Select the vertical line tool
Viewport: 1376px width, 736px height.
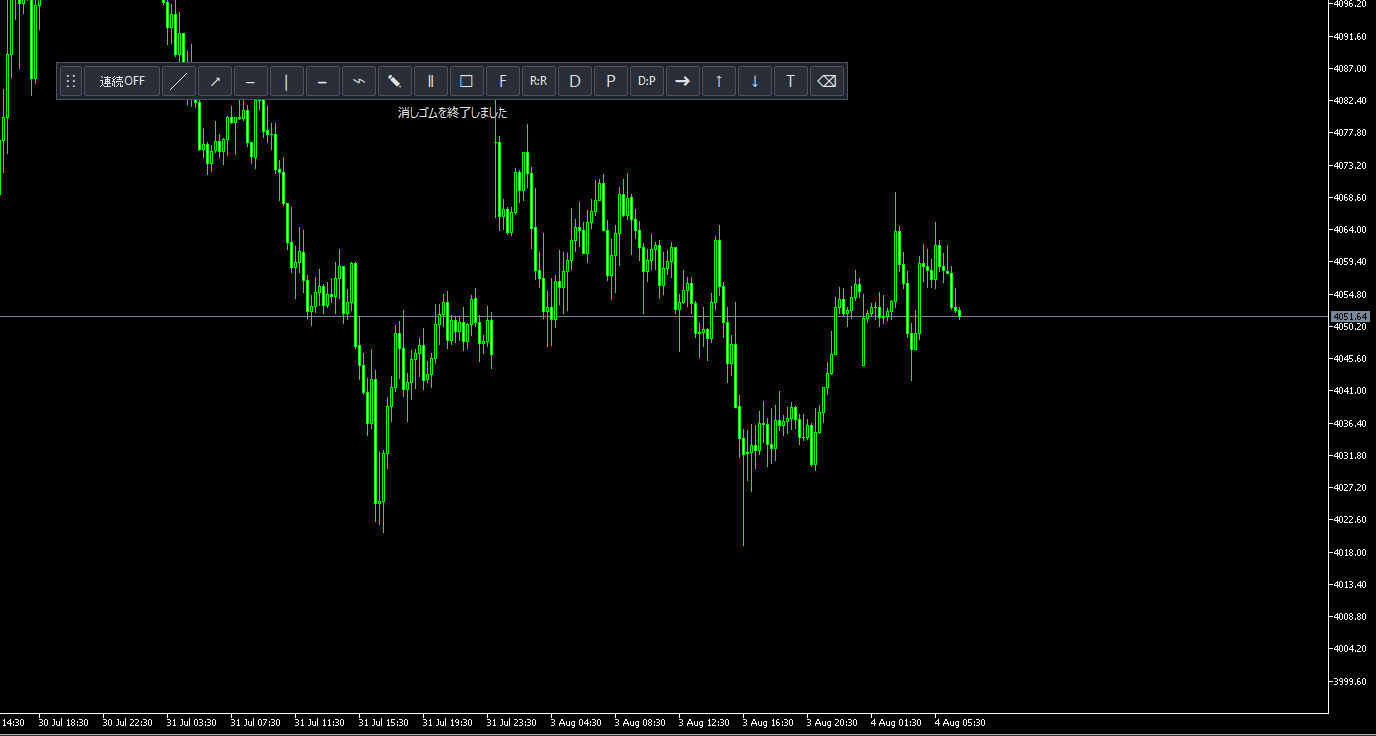[x=287, y=81]
